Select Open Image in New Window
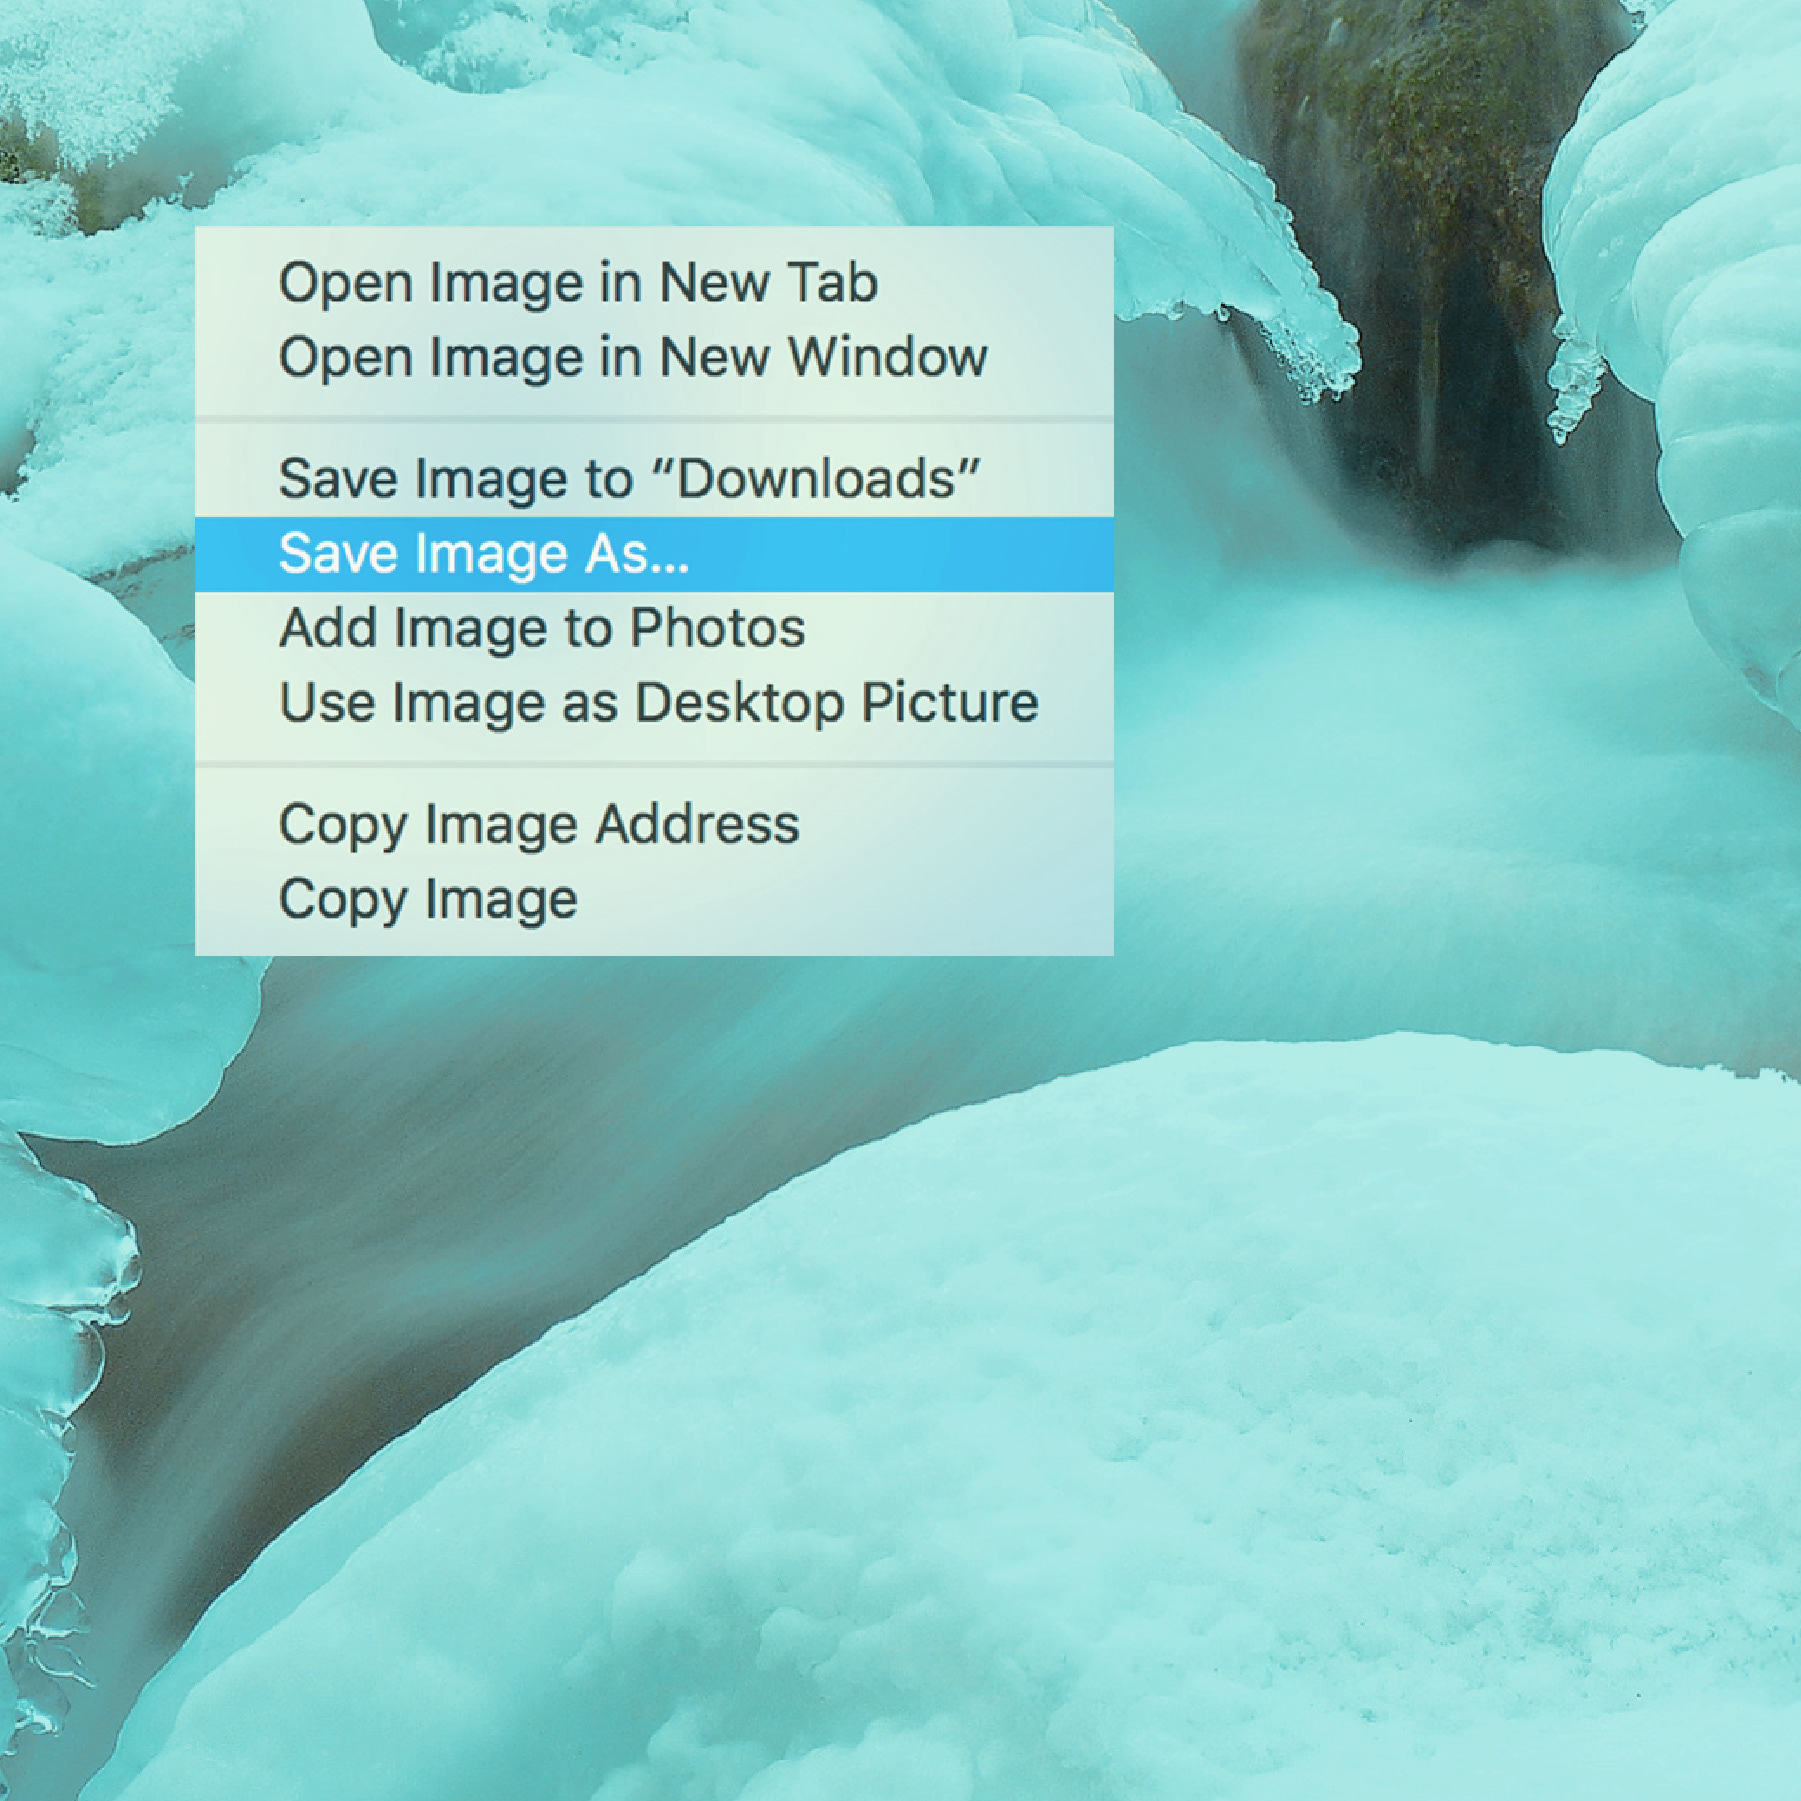The width and height of the screenshot is (1801, 1801). click(654, 358)
